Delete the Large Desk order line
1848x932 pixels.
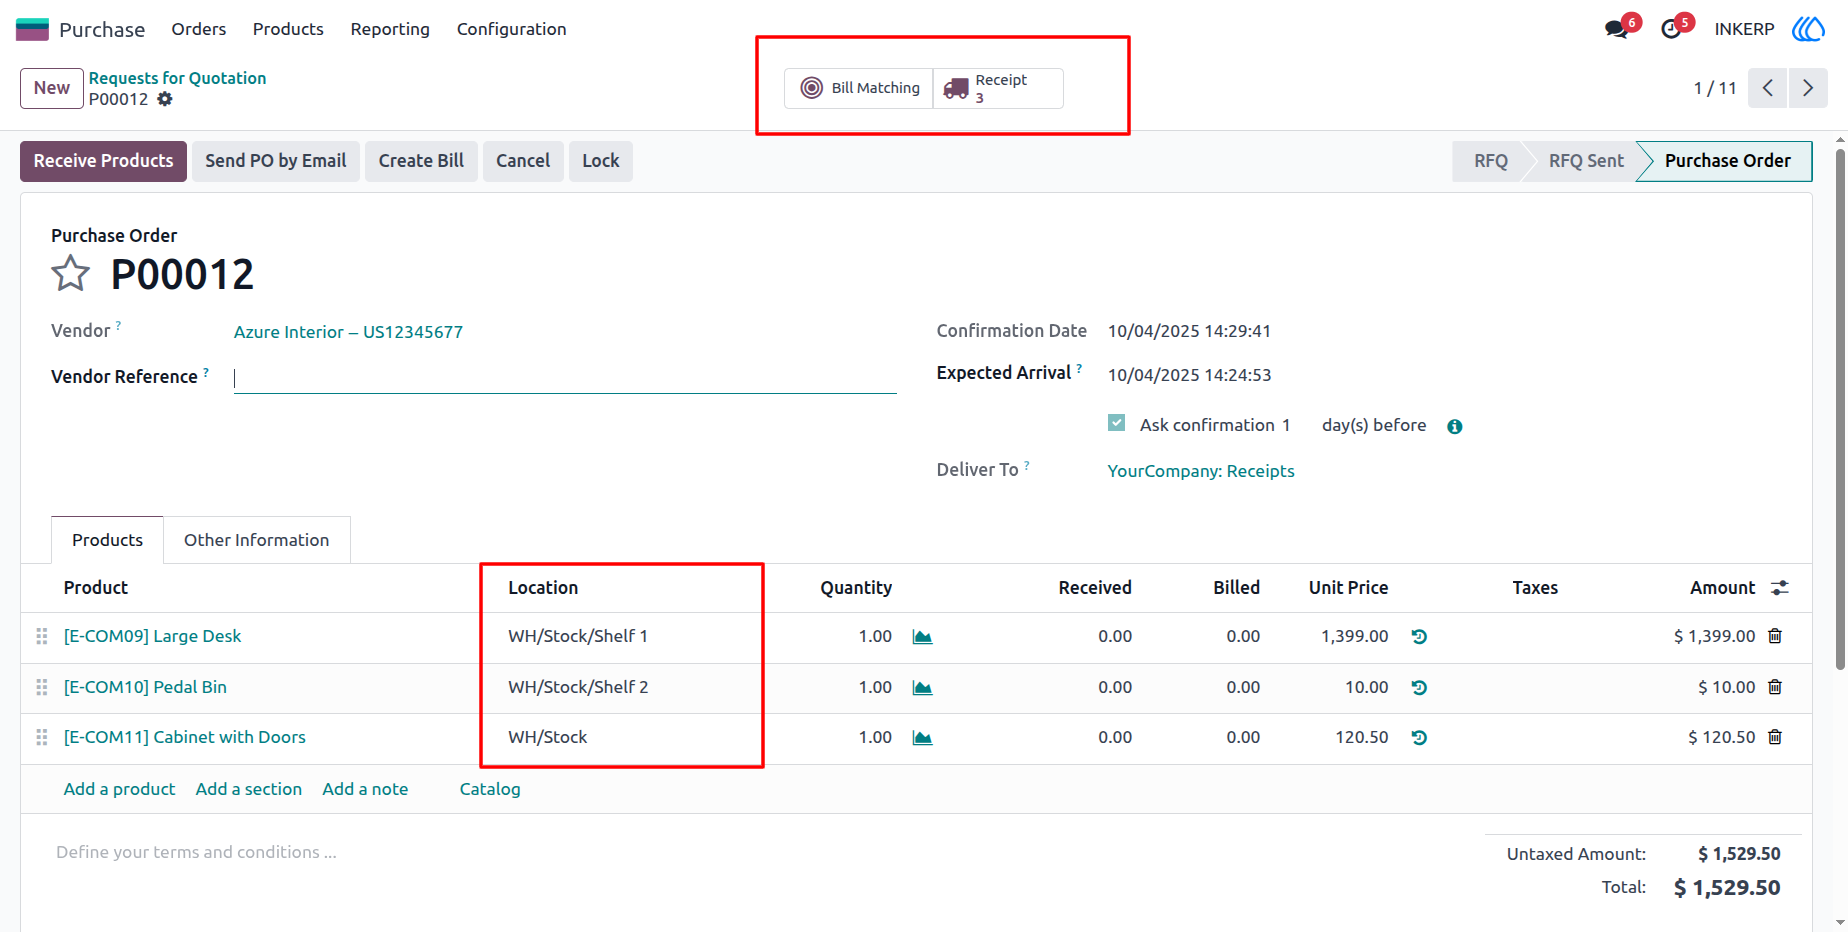pos(1775,636)
